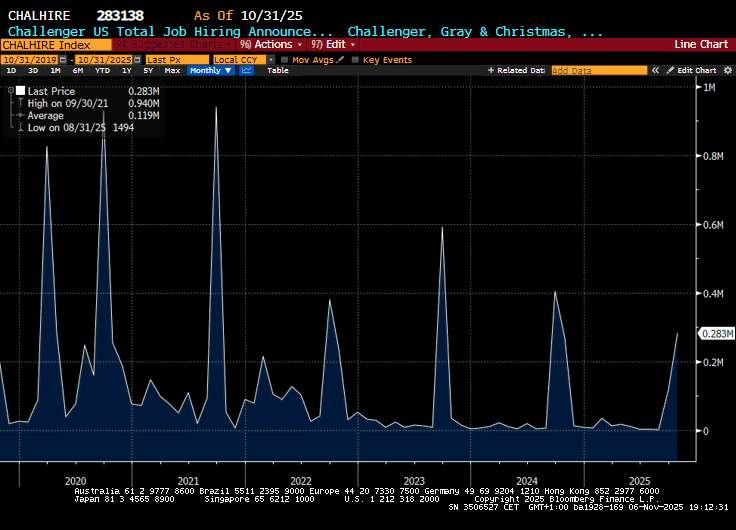
Task: Click the Last Price legend swatch
Action: 19,90
